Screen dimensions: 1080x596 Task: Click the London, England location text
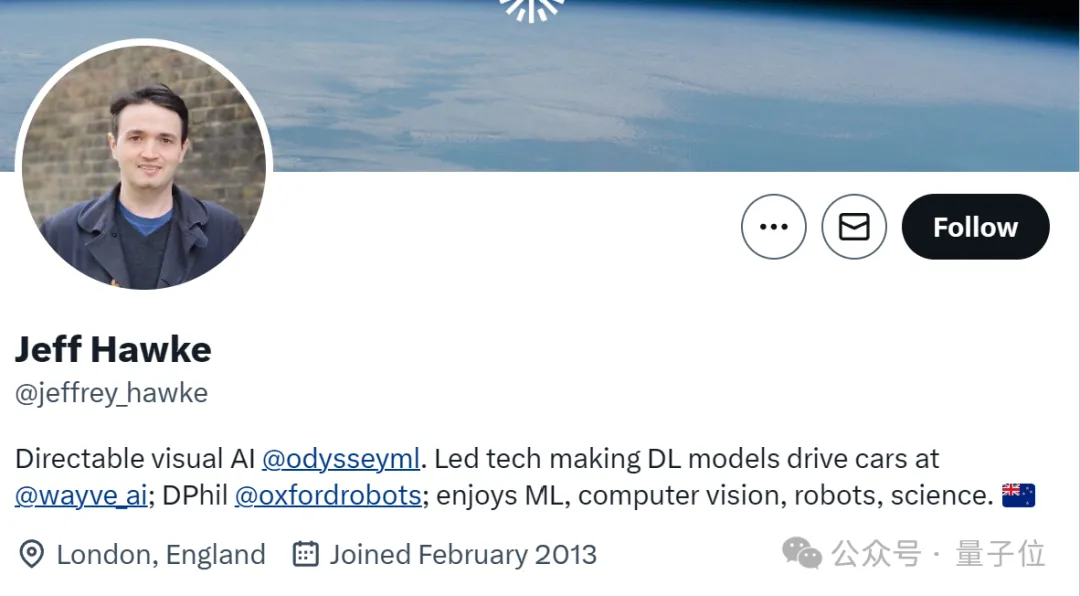click(x=161, y=555)
